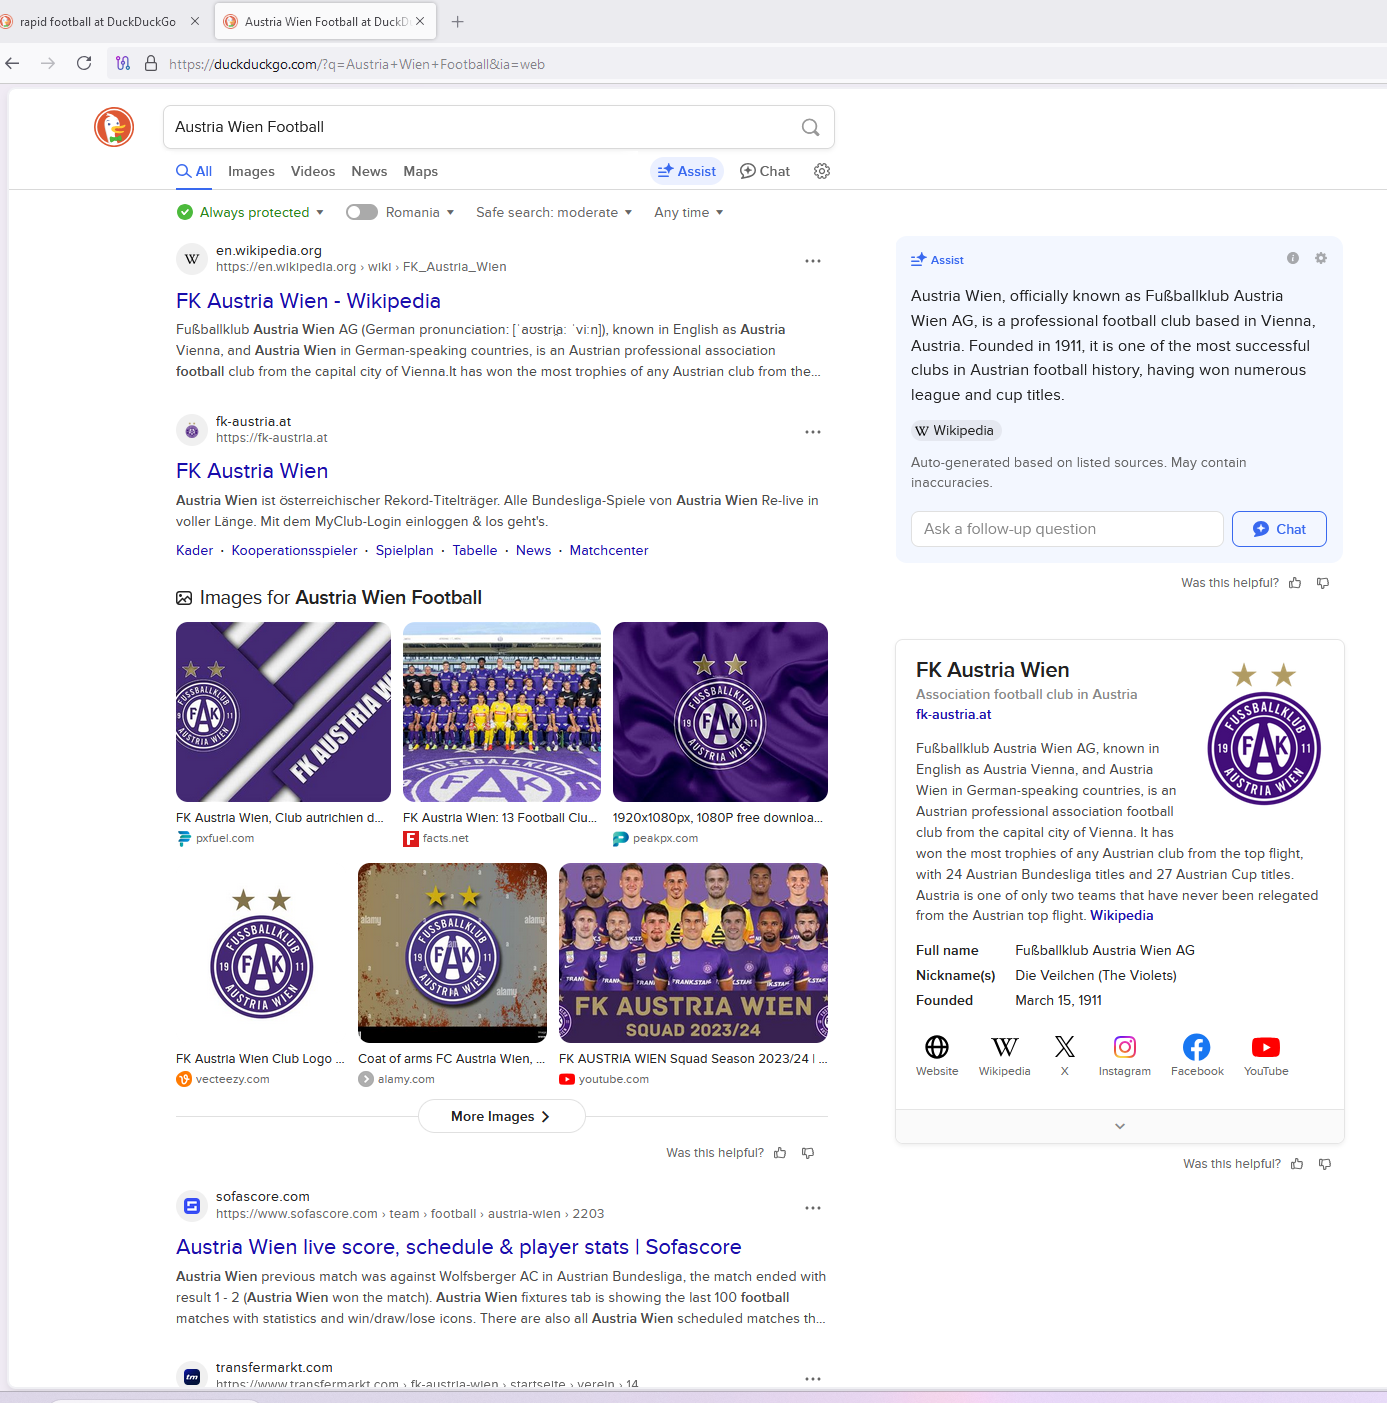The image size is (1387, 1403).
Task: Toggle the Romania region switch
Action: (x=362, y=212)
